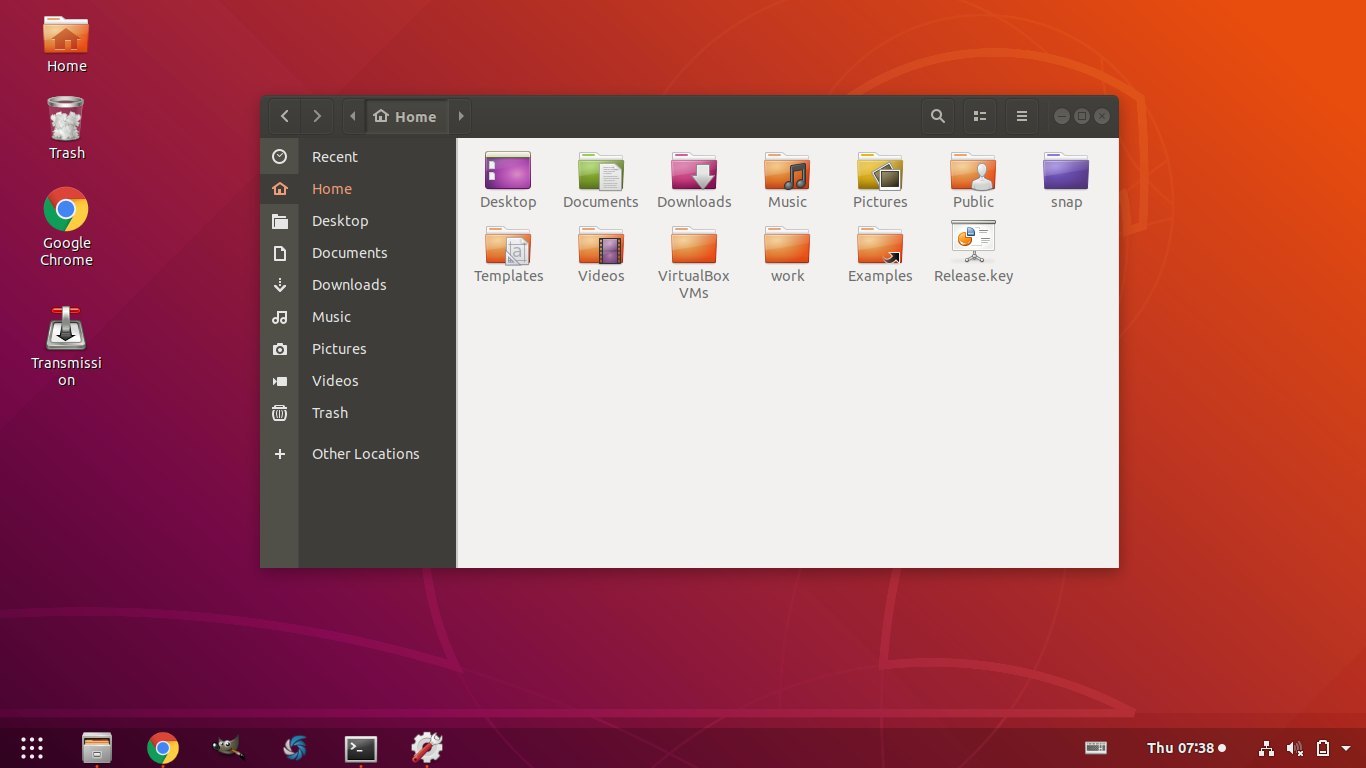Open the Videos folder icon in file view
The image size is (1366, 768).
click(x=601, y=245)
